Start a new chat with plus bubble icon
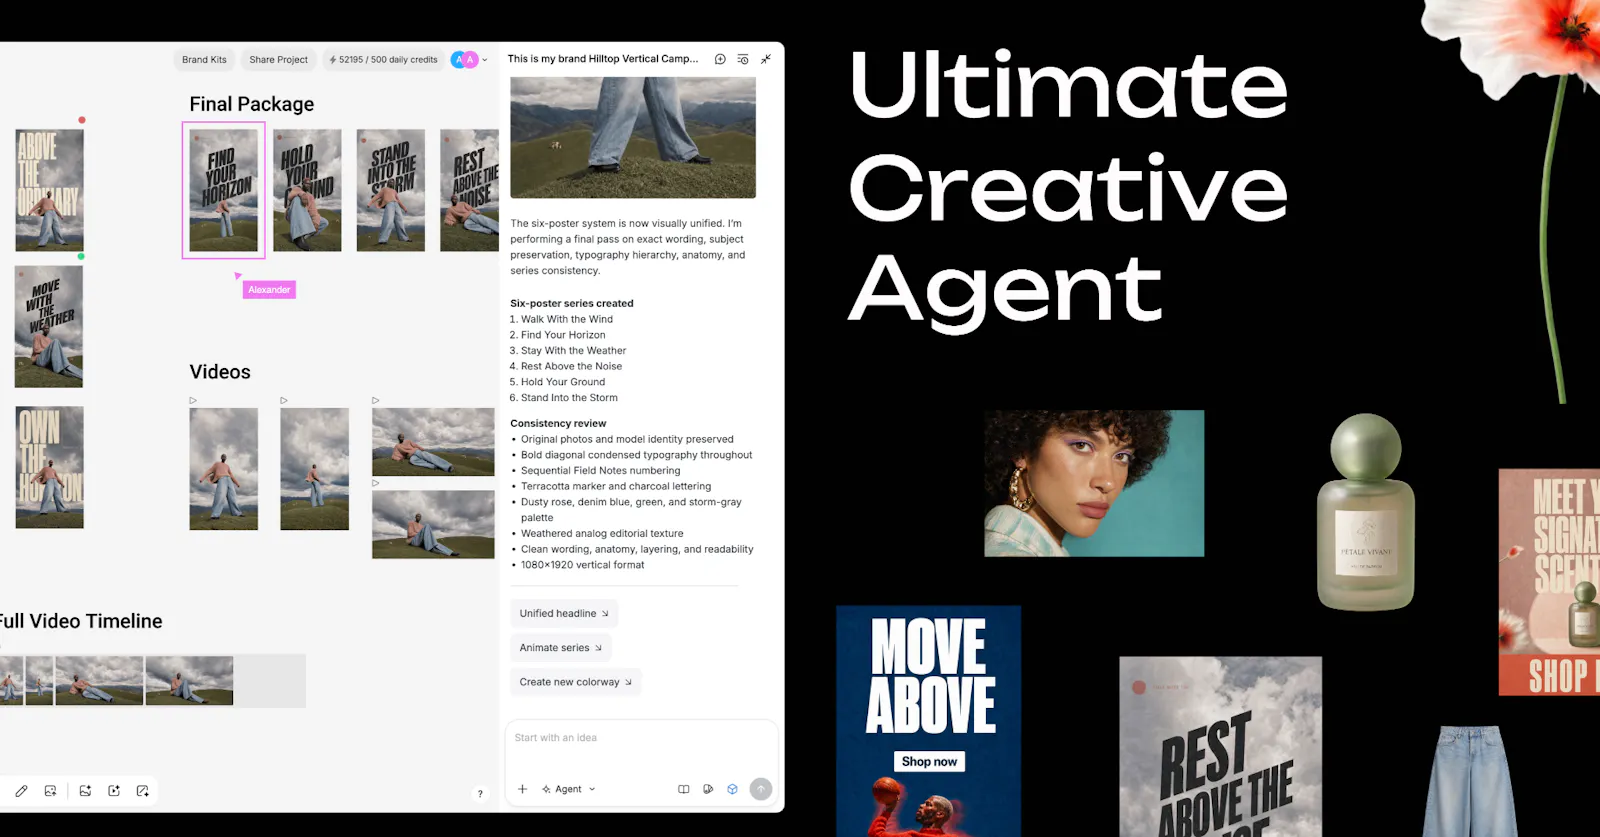This screenshot has width=1600, height=837. pyautogui.click(x=720, y=59)
